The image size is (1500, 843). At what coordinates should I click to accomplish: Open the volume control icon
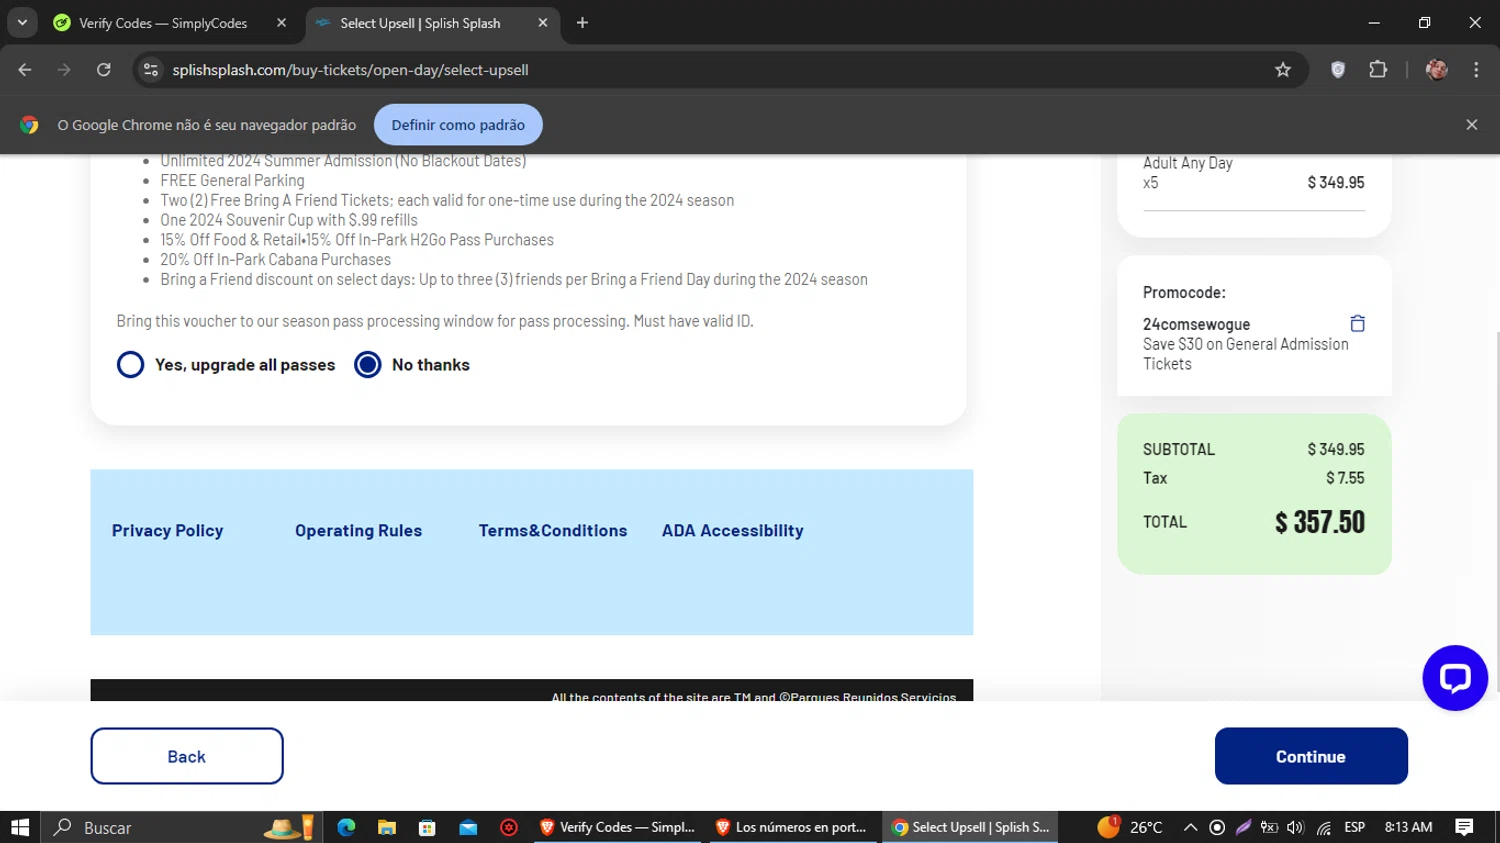tap(1296, 827)
